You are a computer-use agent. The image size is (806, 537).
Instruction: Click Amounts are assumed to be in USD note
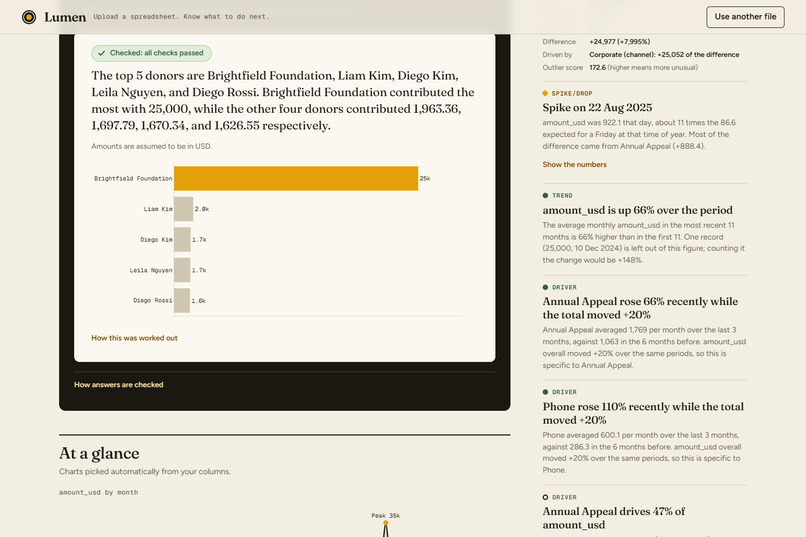coord(152,146)
